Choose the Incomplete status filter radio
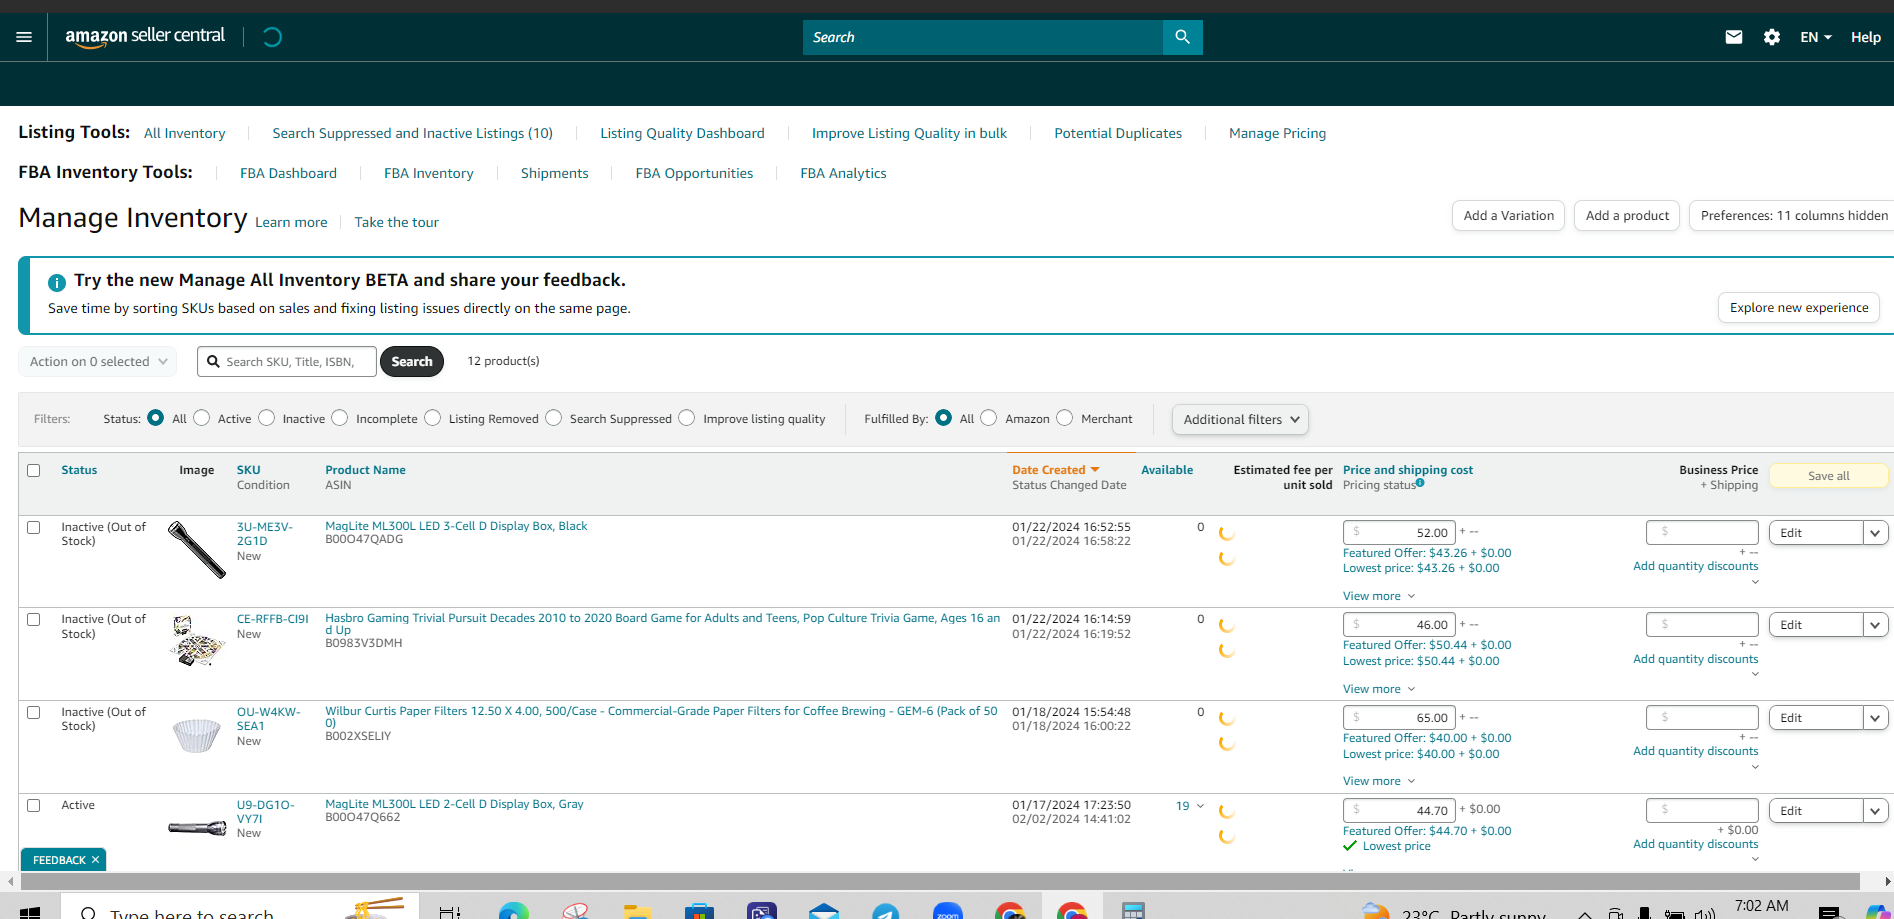This screenshot has width=1894, height=919. click(x=340, y=418)
